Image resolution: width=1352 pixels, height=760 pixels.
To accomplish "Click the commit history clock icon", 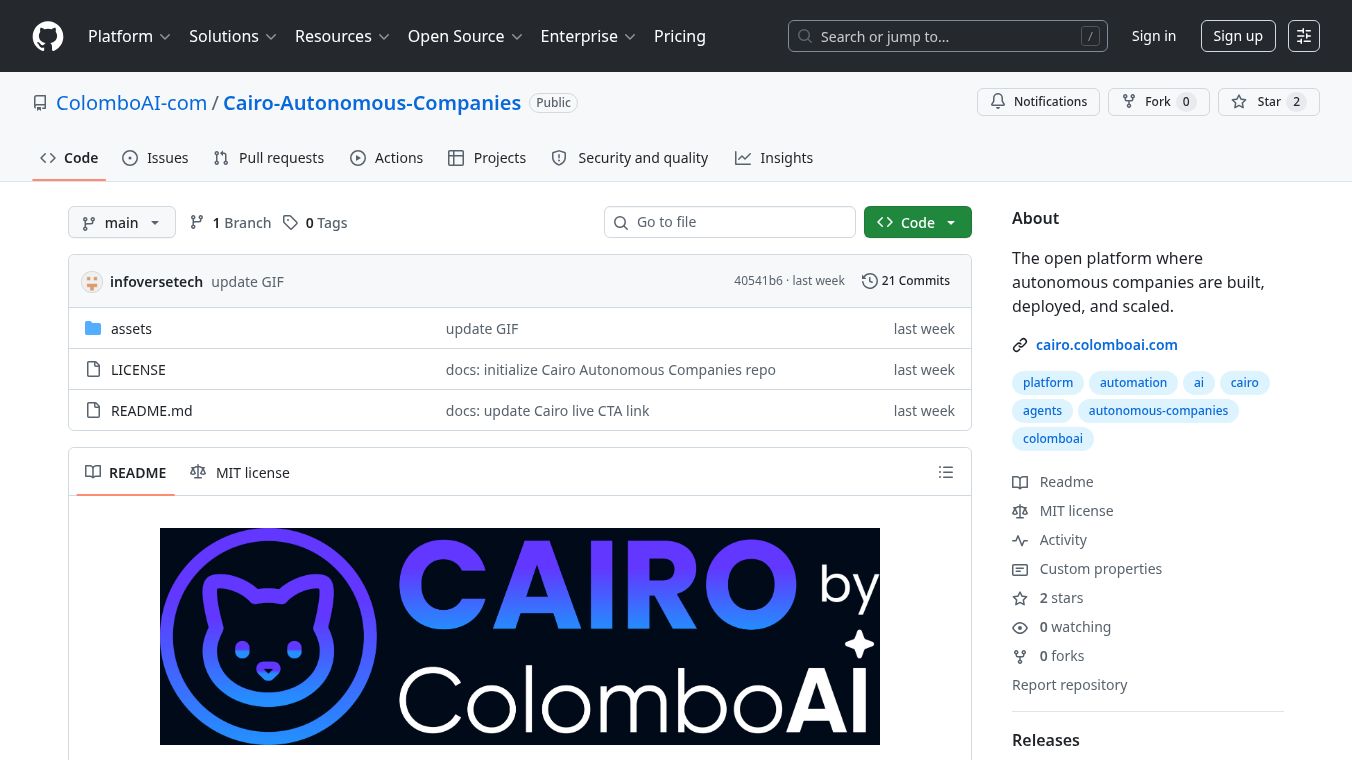I will click(870, 281).
